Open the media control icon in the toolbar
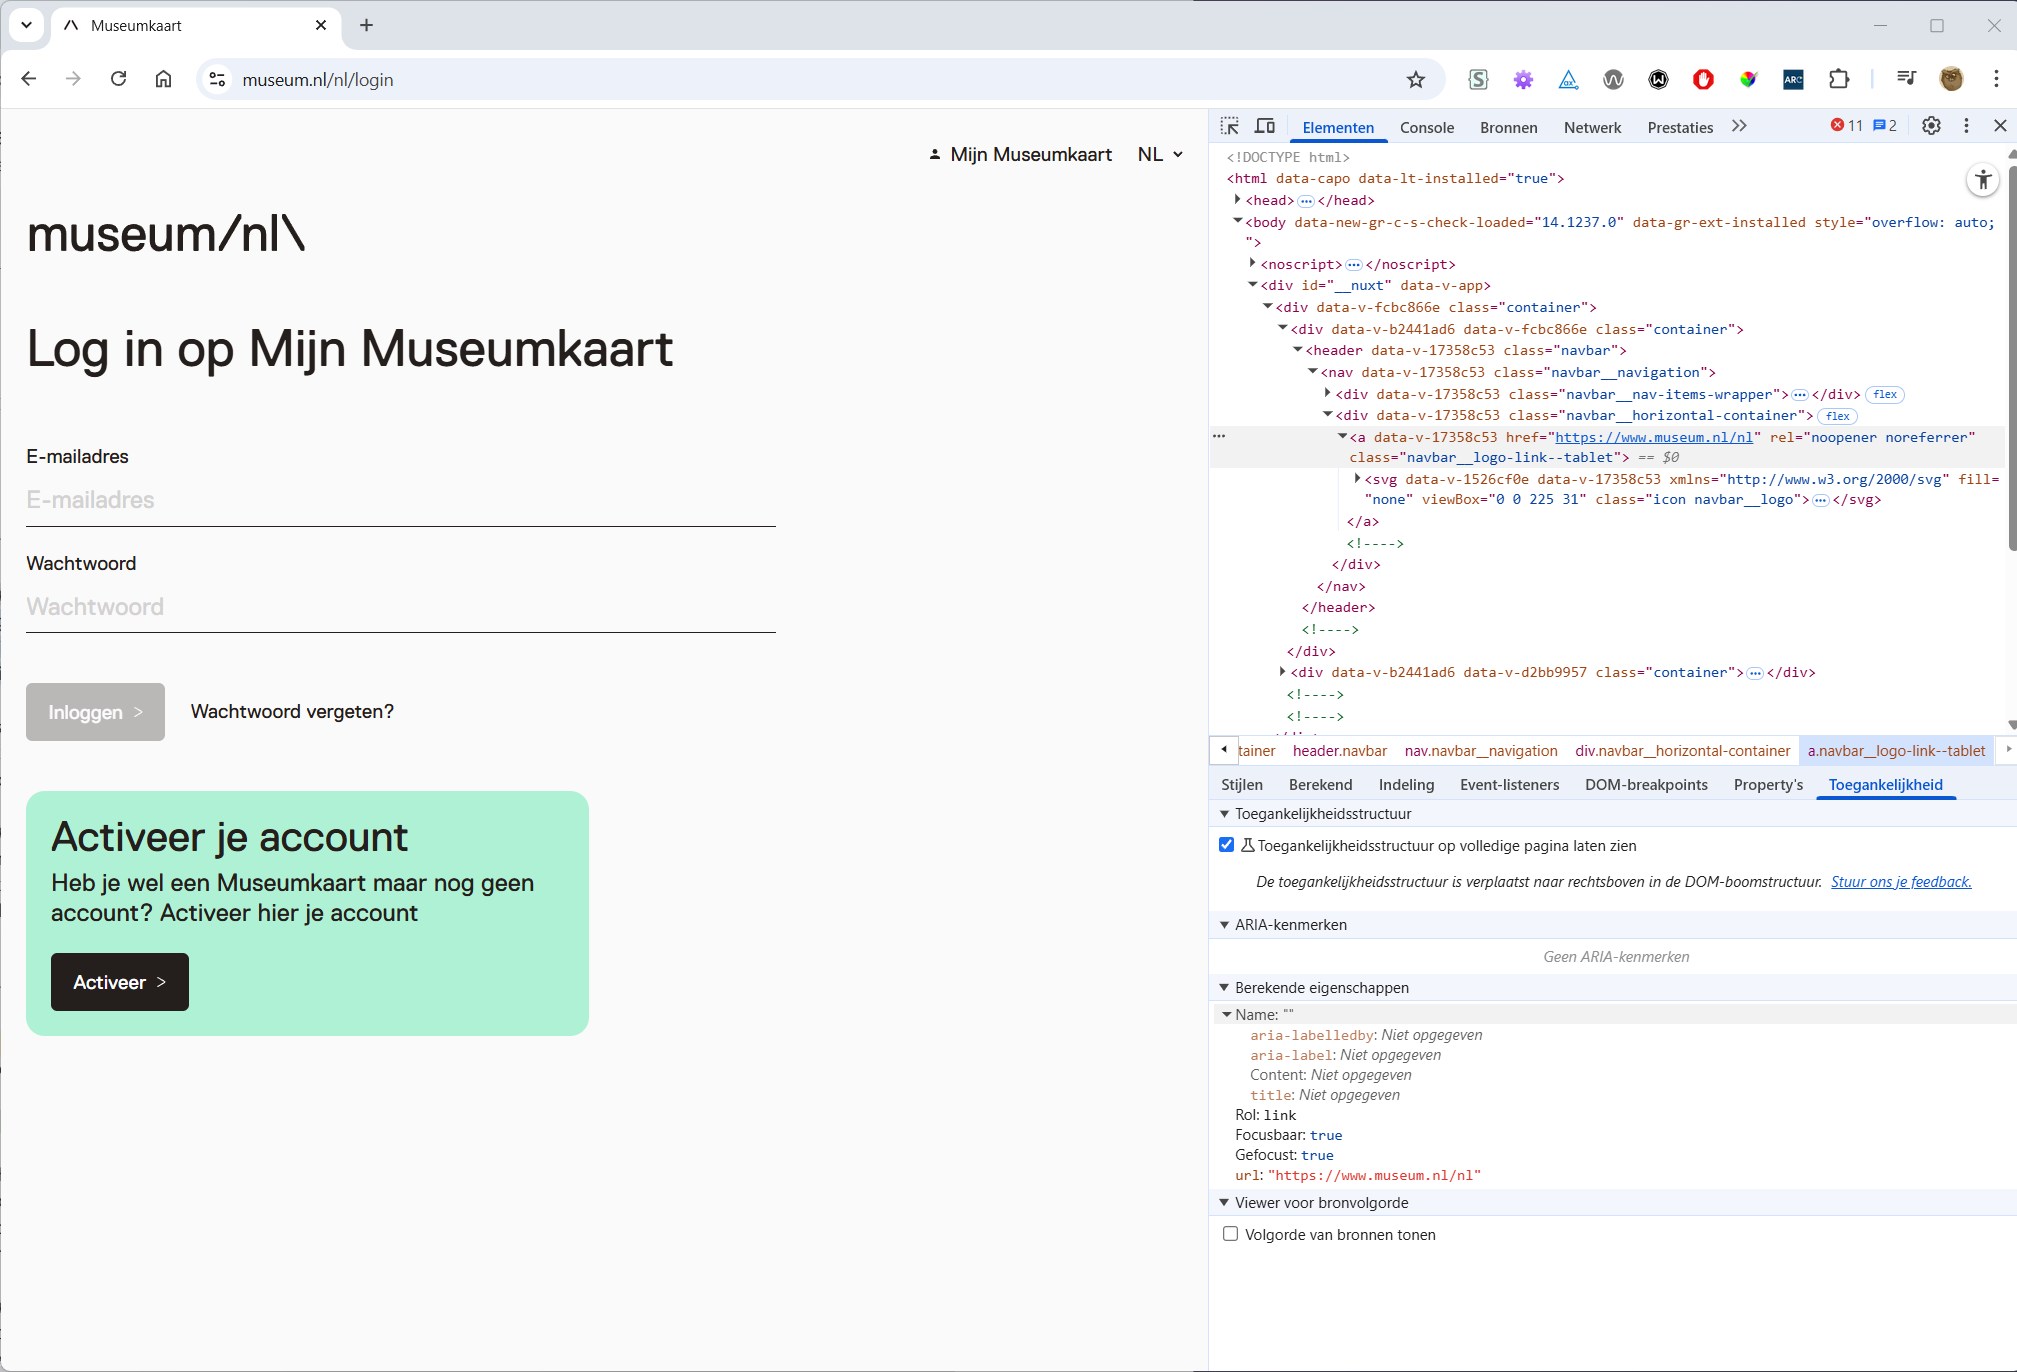Image resolution: width=2017 pixels, height=1372 pixels. [x=1906, y=79]
